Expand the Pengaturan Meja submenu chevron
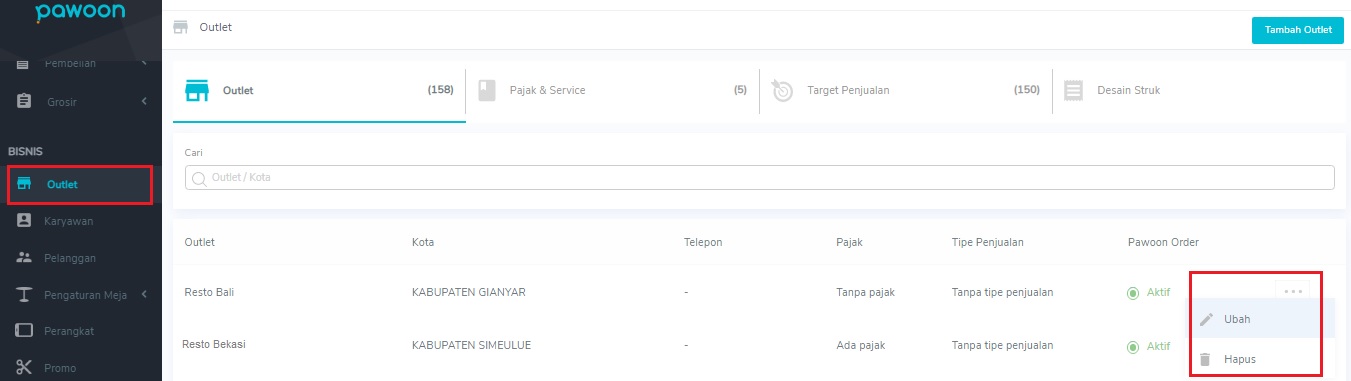 coord(144,294)
